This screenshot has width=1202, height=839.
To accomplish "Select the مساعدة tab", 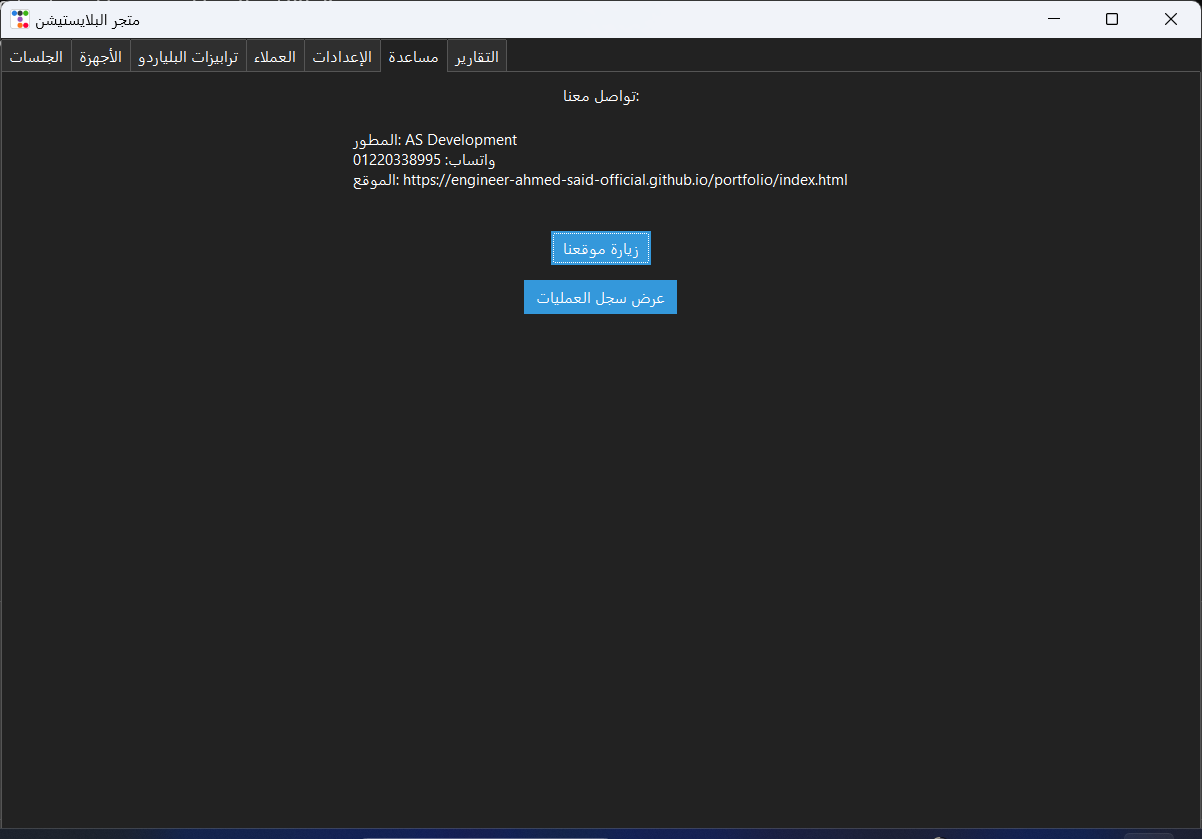I will [x=414, y=56].
